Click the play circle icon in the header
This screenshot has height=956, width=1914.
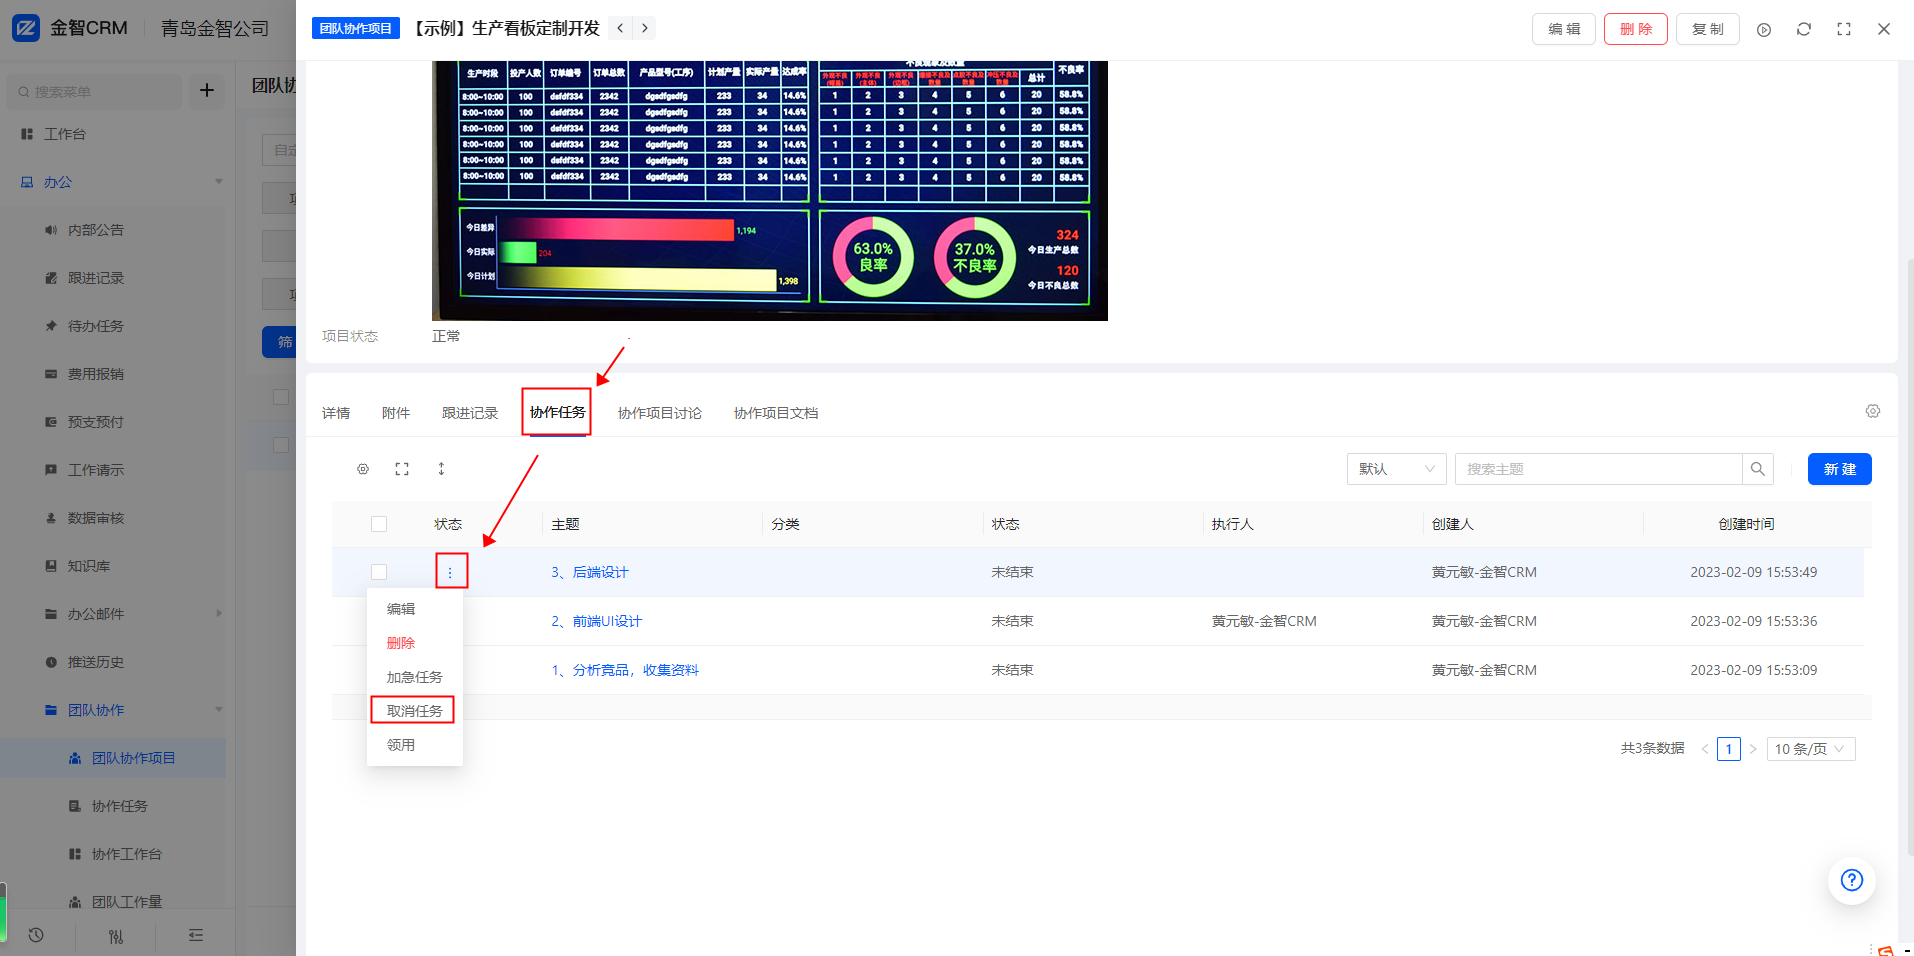click(1764, 30)
